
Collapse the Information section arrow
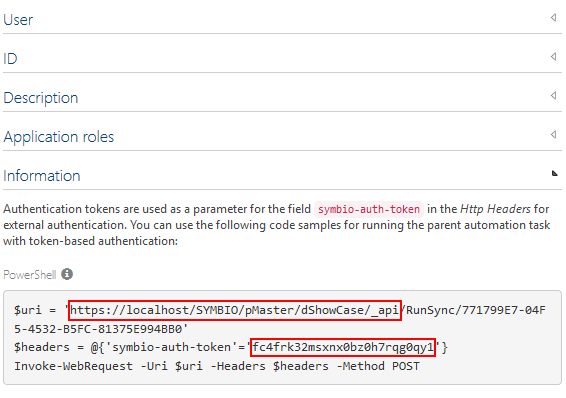(554, 174)
